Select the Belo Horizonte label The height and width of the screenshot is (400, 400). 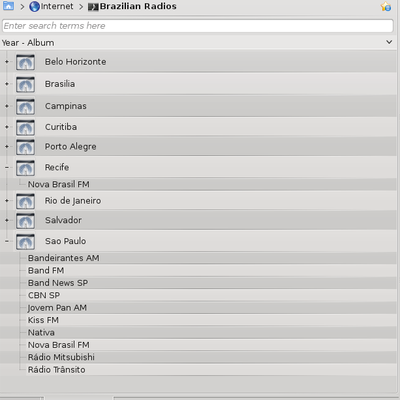click(x=76, y=62)
